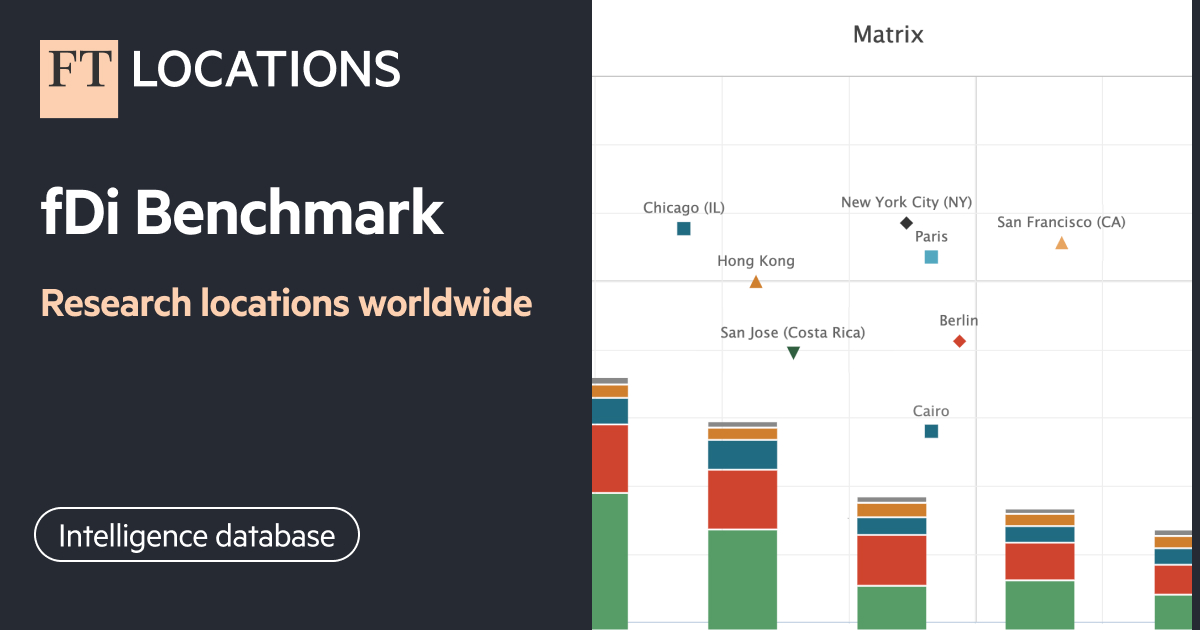Open the Matrix chart title options

[888, 33]
